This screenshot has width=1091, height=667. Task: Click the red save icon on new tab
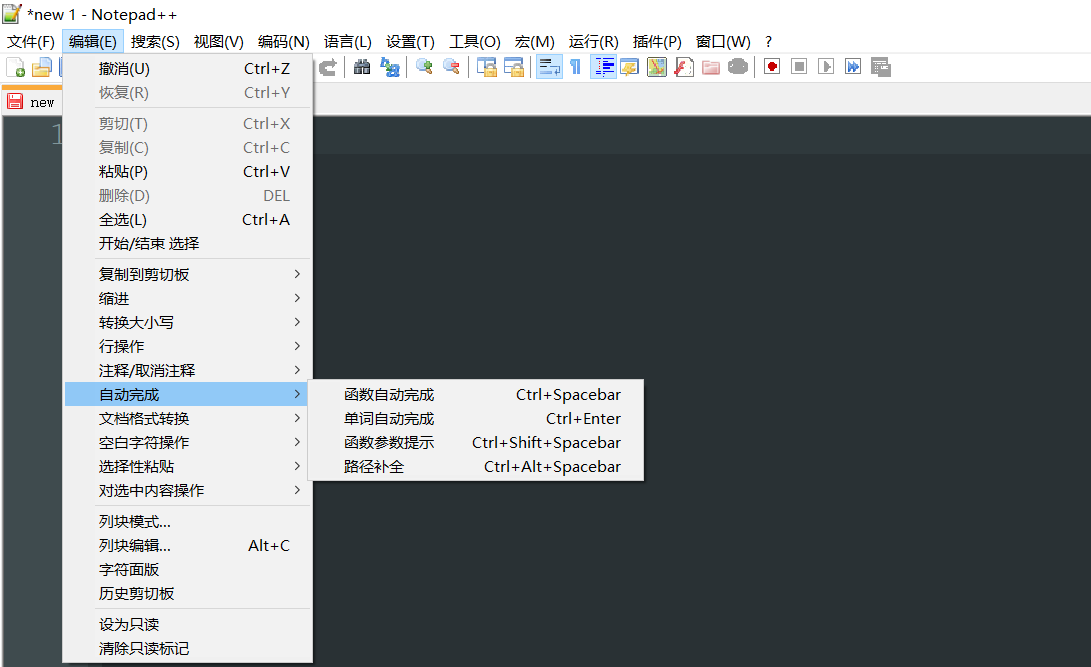15,102
